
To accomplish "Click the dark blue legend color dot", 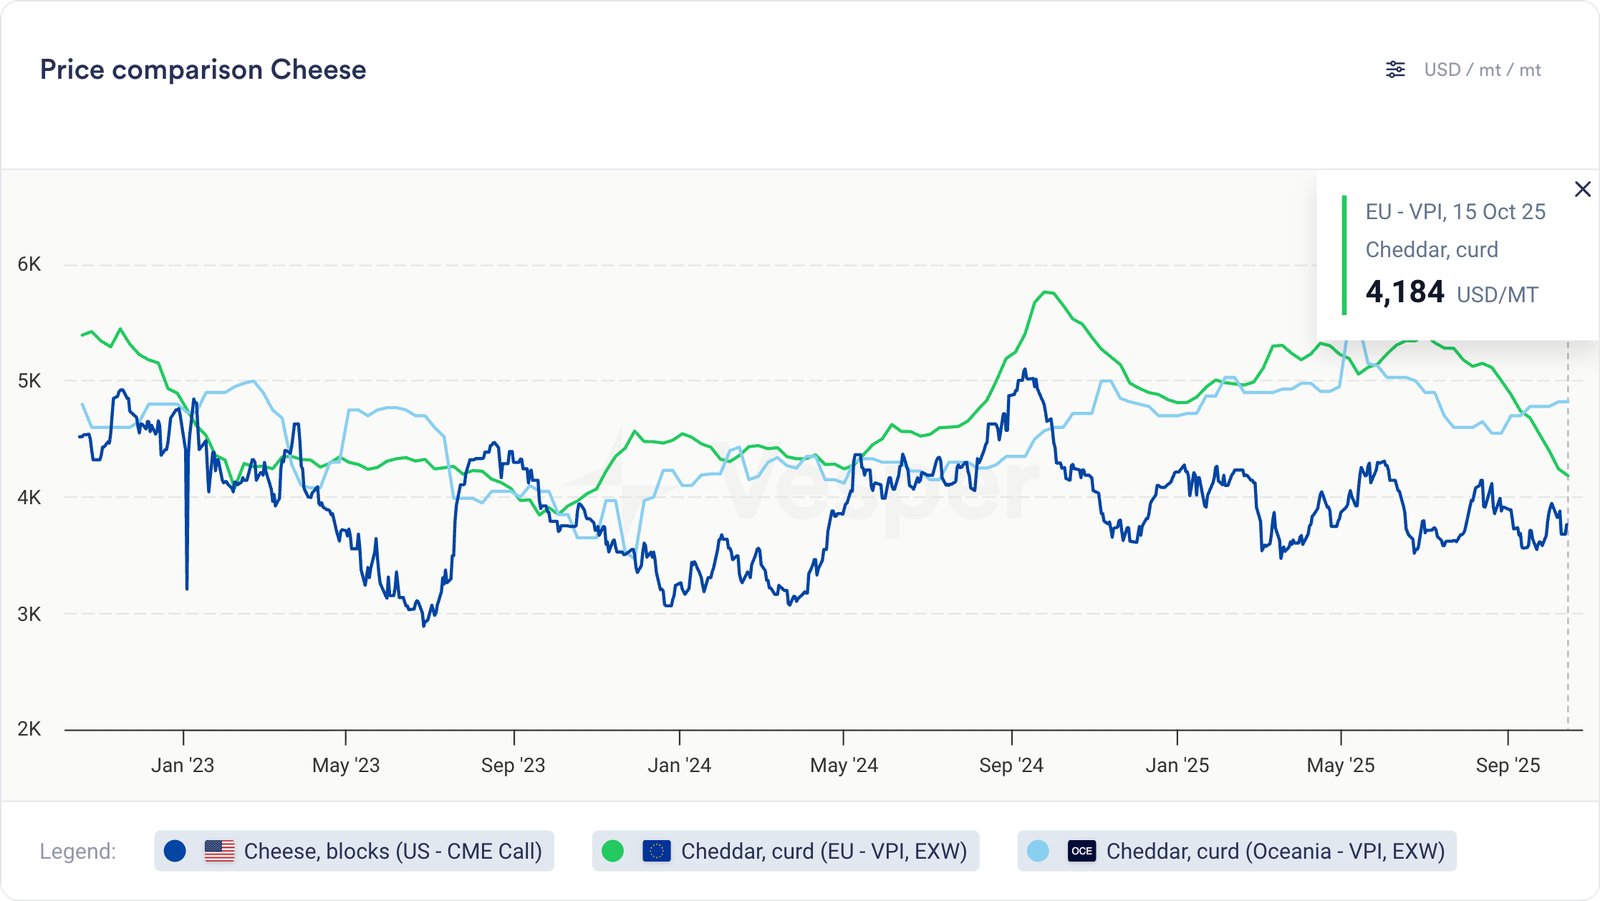I will point(175,851).
